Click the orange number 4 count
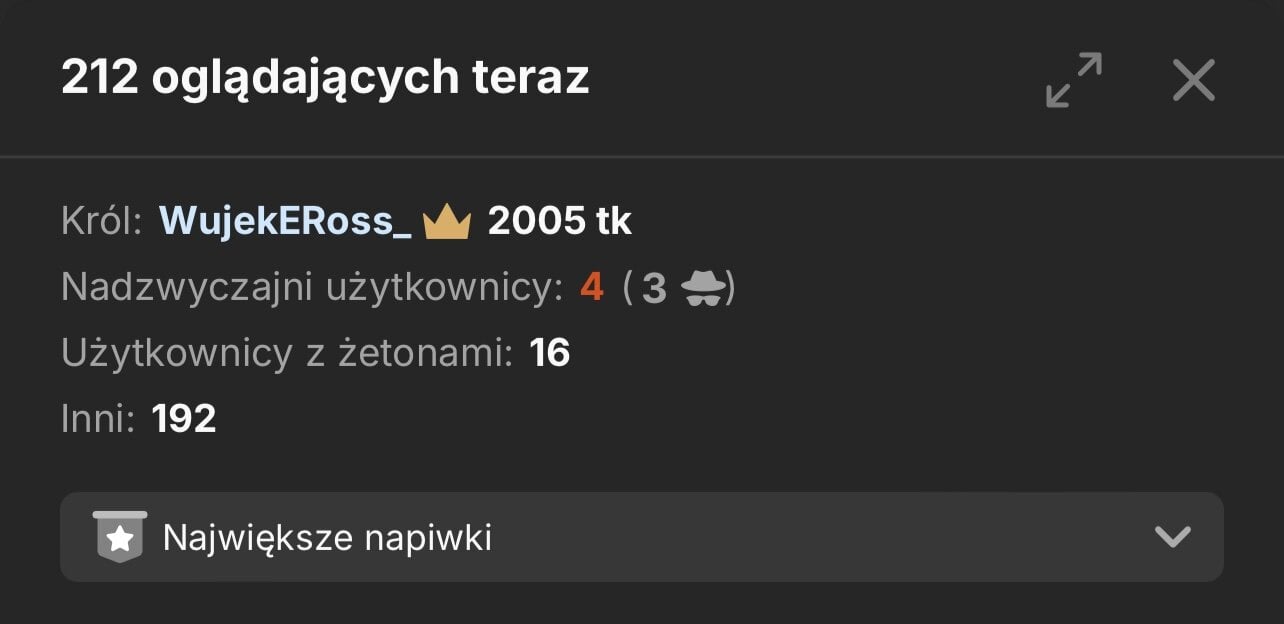1284x624 pixels. pos(592,288)
